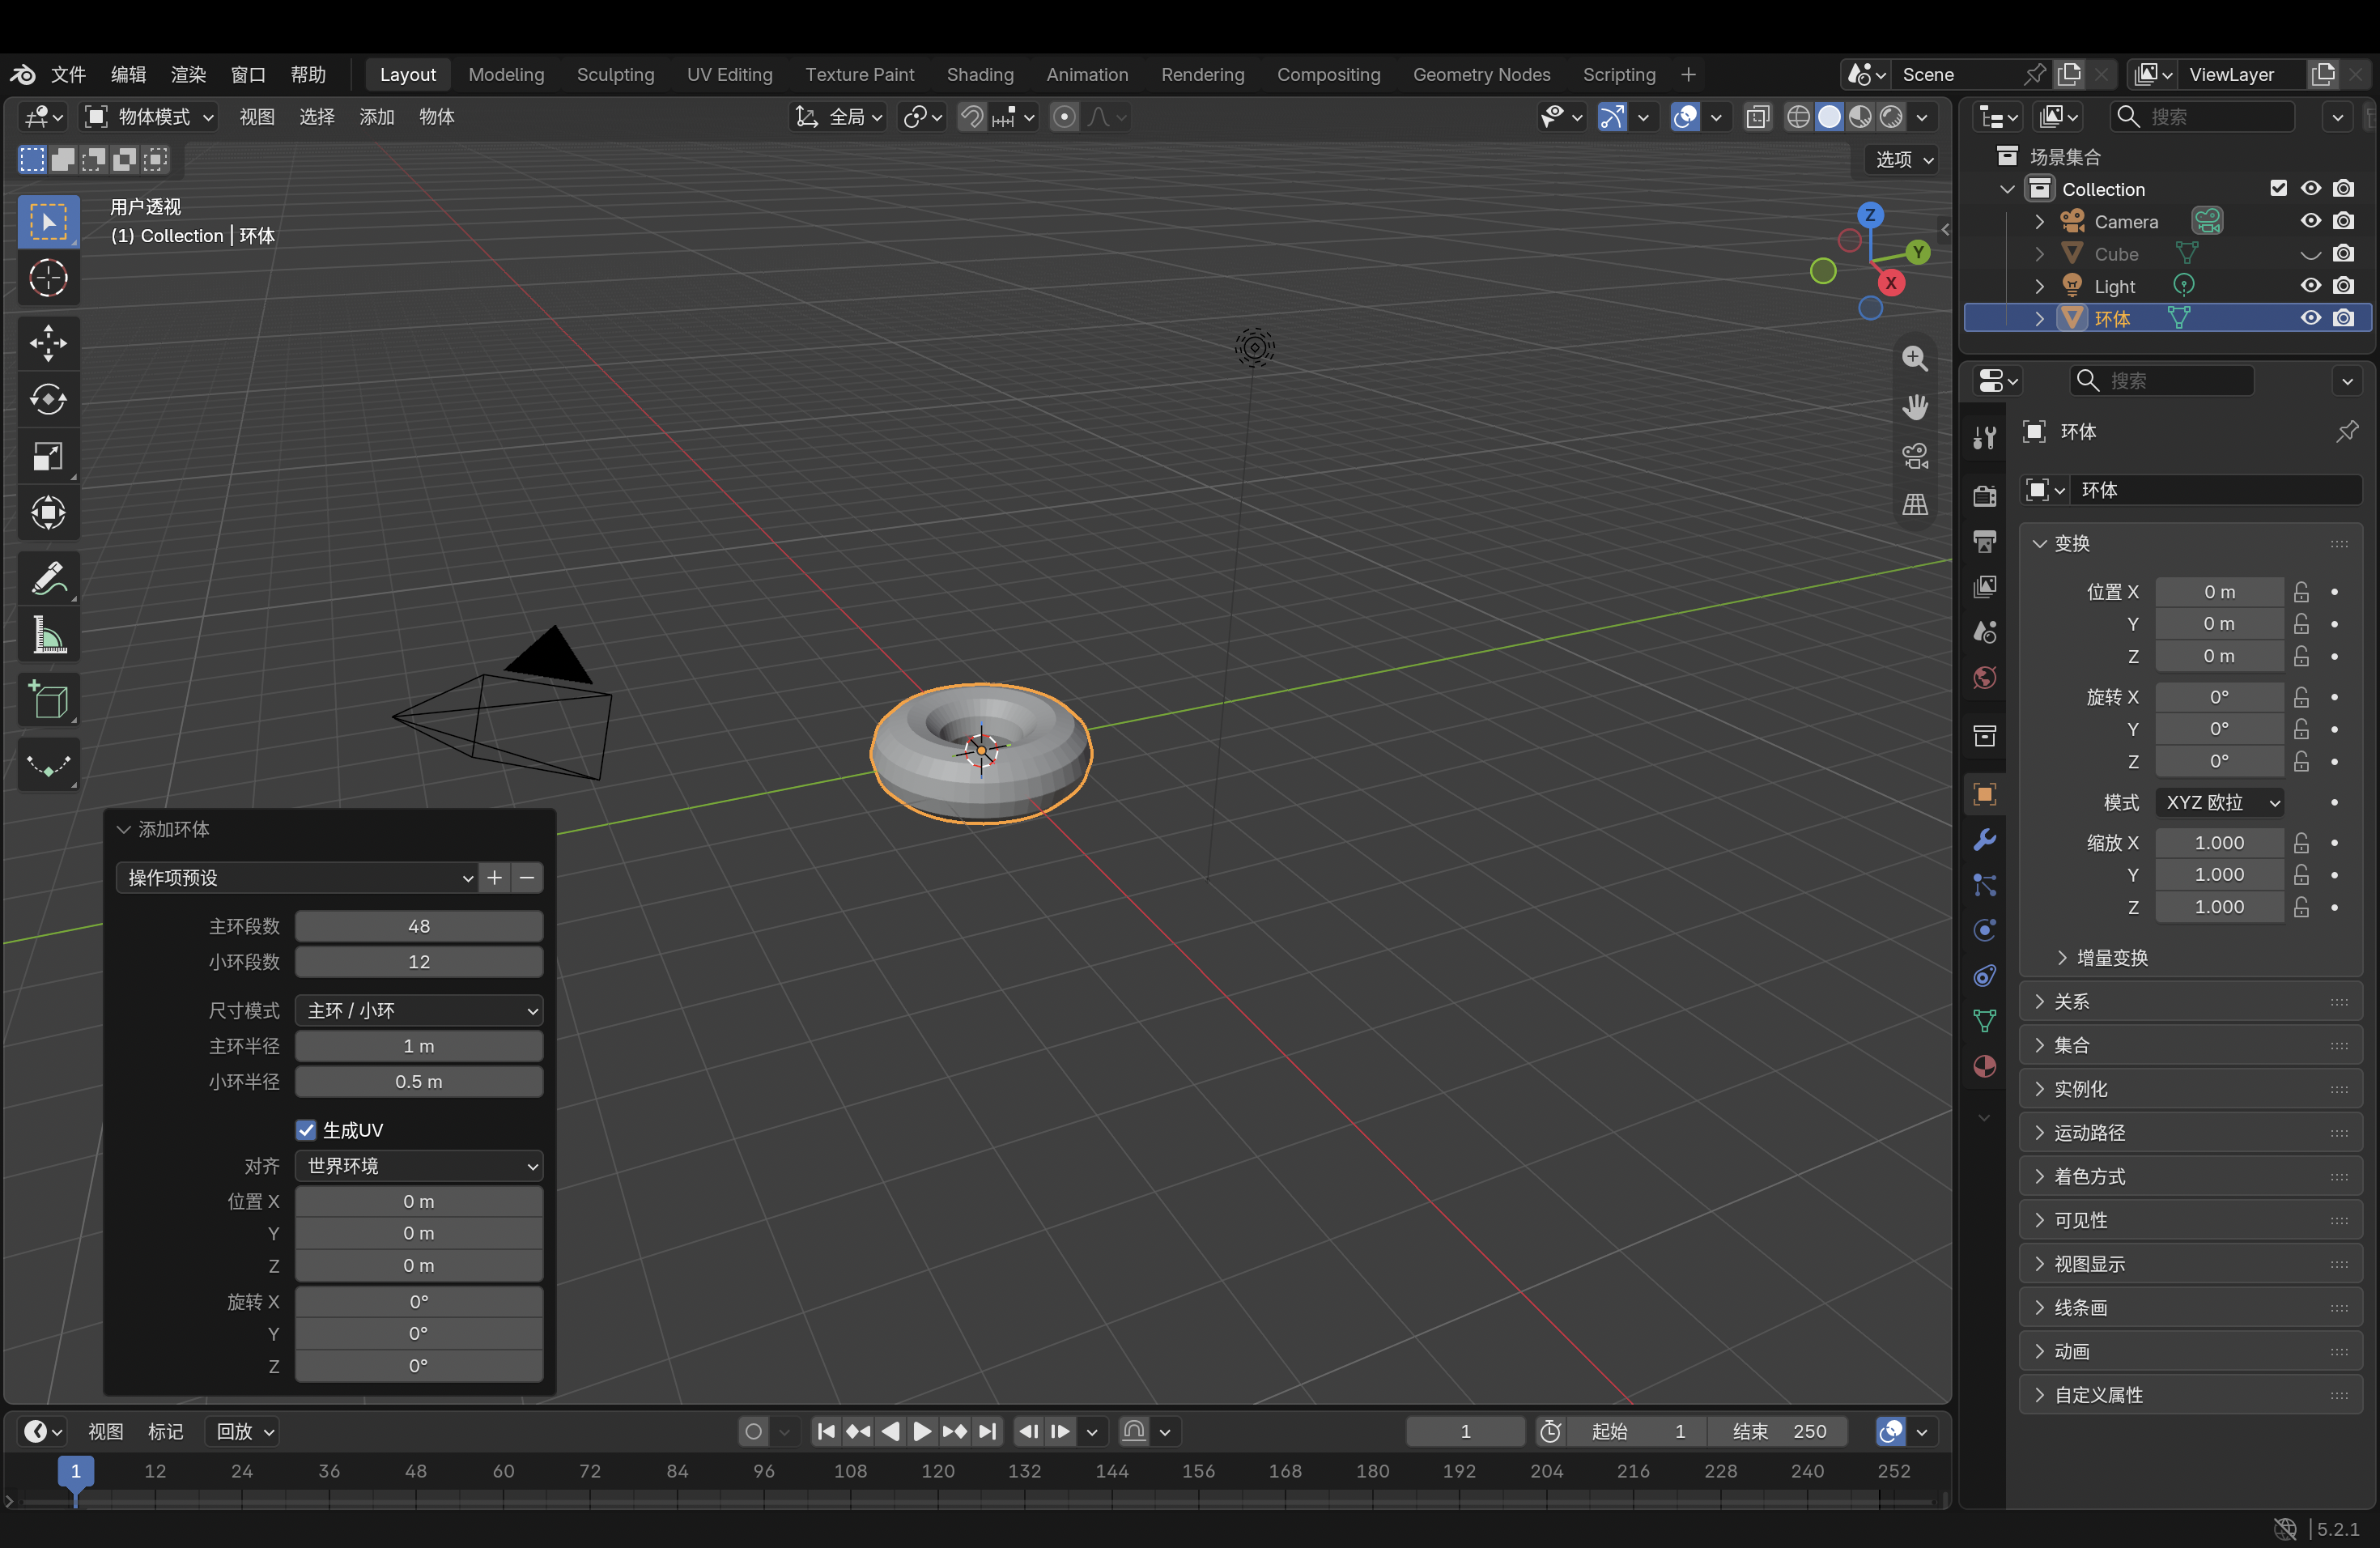Click the 小环半径 0.5 m field

click(419, 1082)
